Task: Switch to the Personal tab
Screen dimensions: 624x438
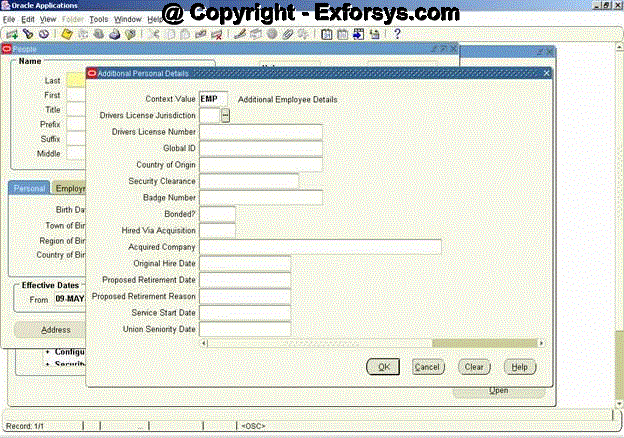Action: click(x=29, y=188)
